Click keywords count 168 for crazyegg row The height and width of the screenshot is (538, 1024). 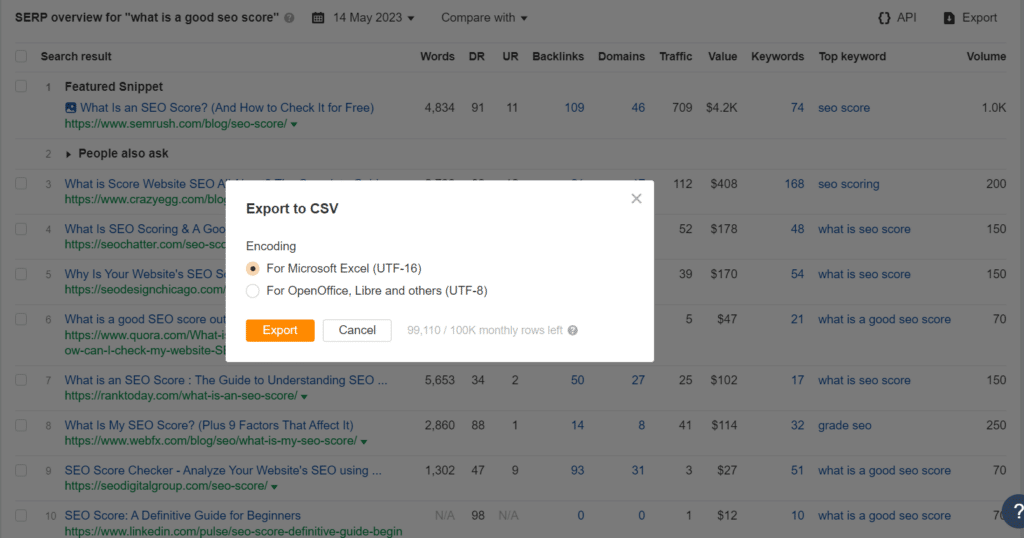click(x=794, y=184)
